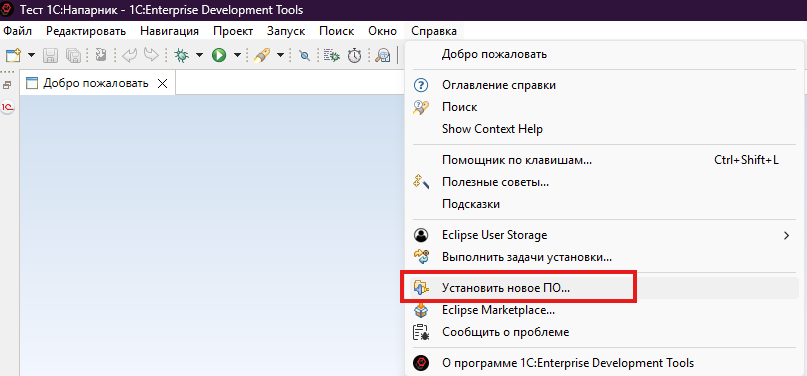
Task: Select Поиск entry in the Справка menu
Action: pyautogui.click(x=603, y=107)
